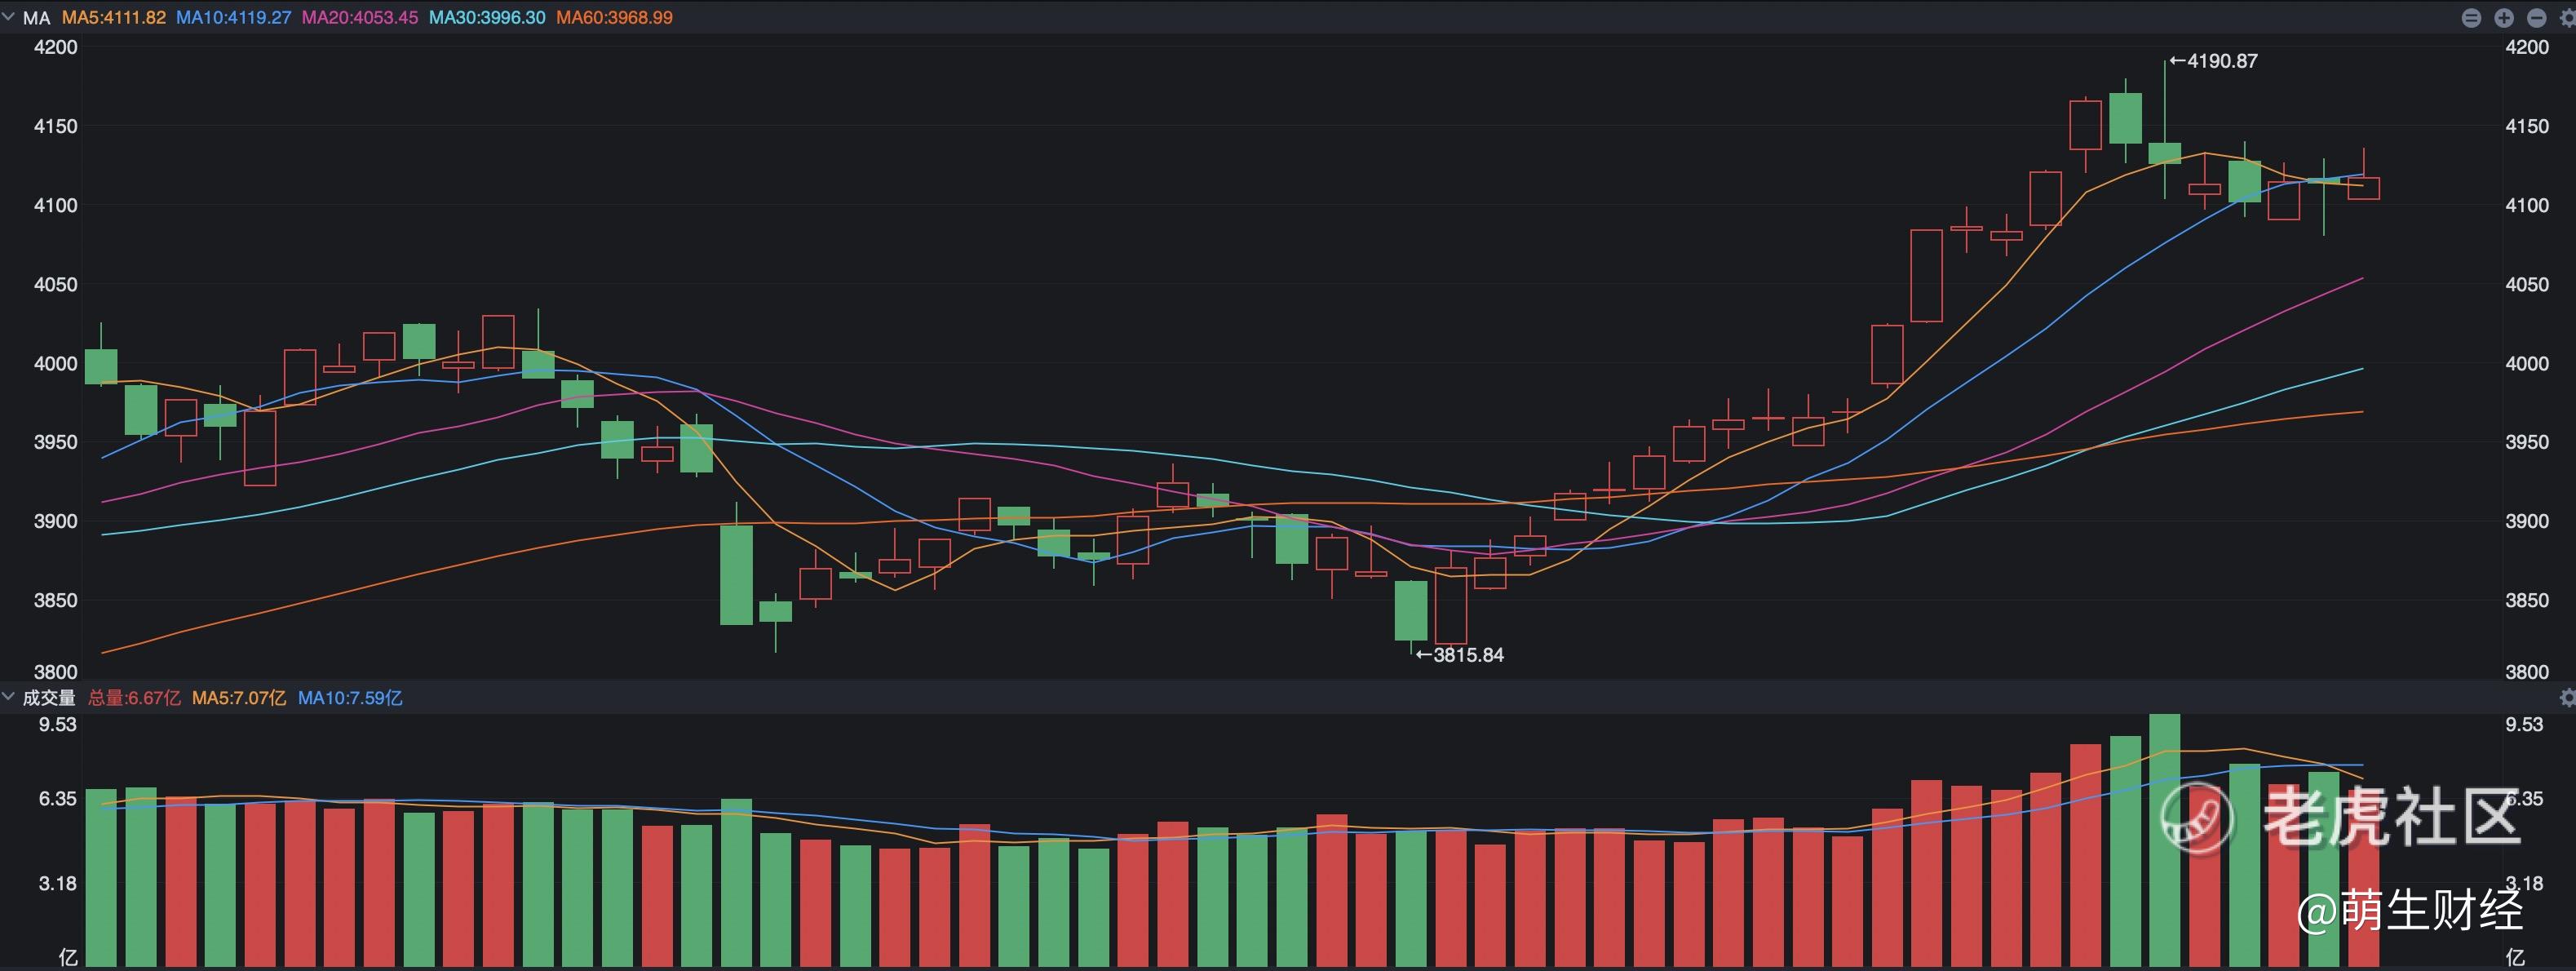
Task: Click the equal-sign reset zoom icon
Action: [2471, 18]
